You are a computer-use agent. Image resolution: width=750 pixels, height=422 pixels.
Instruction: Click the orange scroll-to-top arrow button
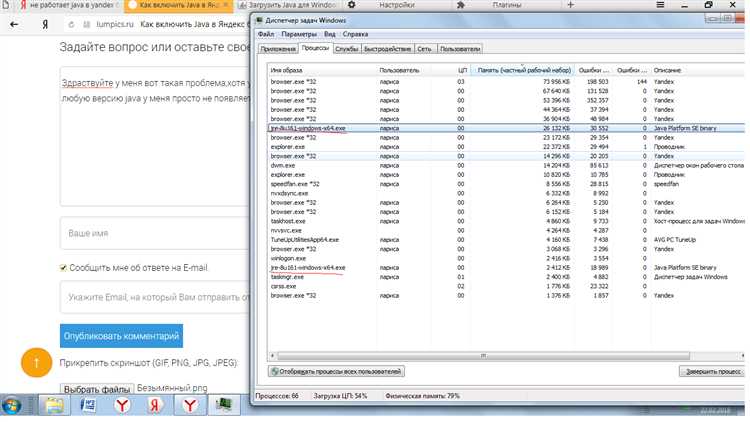pyautogui.click(x=36, y=362)
